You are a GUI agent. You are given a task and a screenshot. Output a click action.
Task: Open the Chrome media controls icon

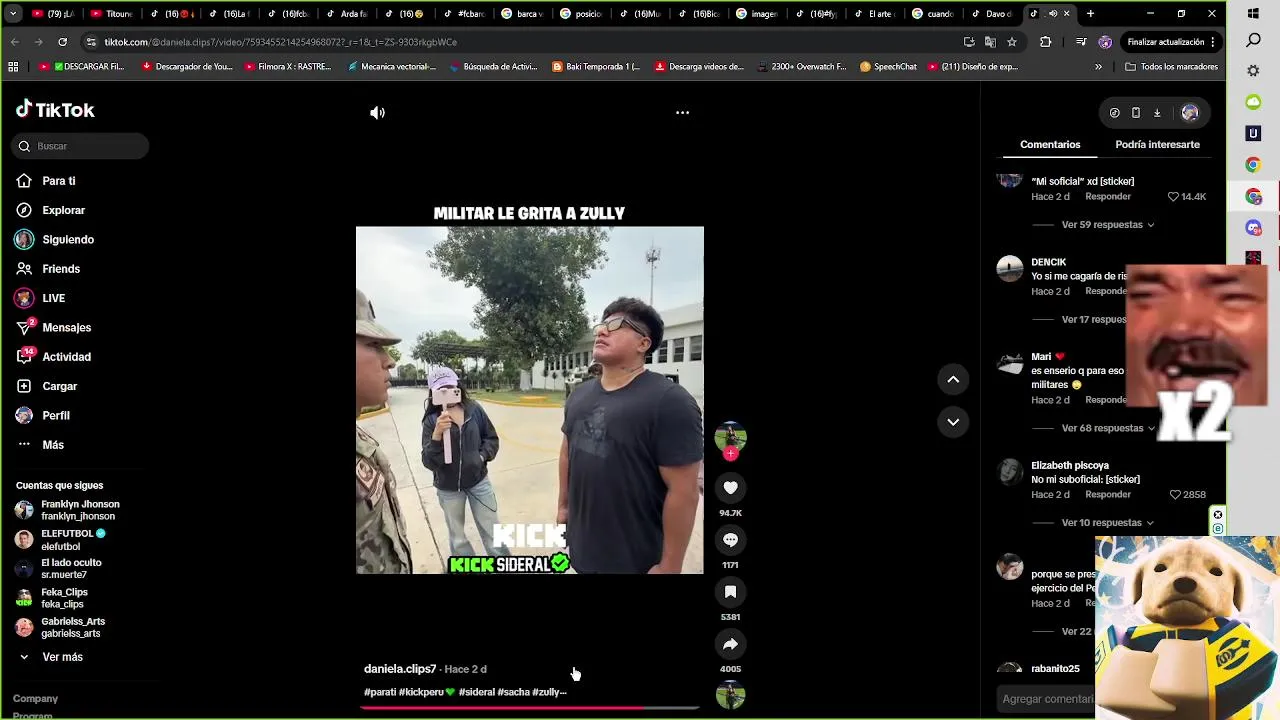point(1081,42)
